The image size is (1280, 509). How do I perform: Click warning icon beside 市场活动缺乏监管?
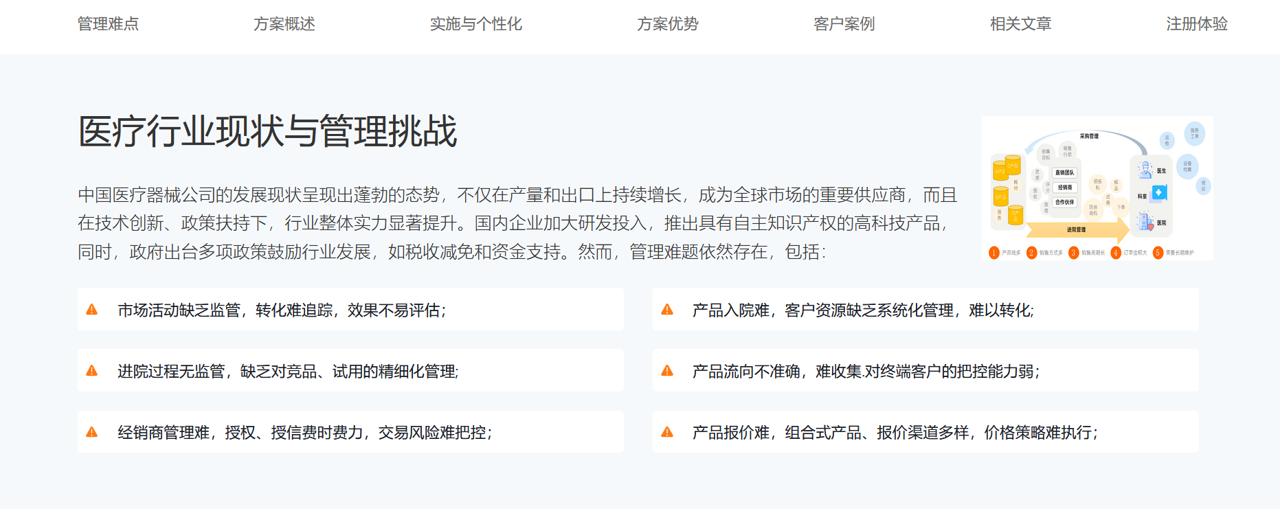pos(92,310)
